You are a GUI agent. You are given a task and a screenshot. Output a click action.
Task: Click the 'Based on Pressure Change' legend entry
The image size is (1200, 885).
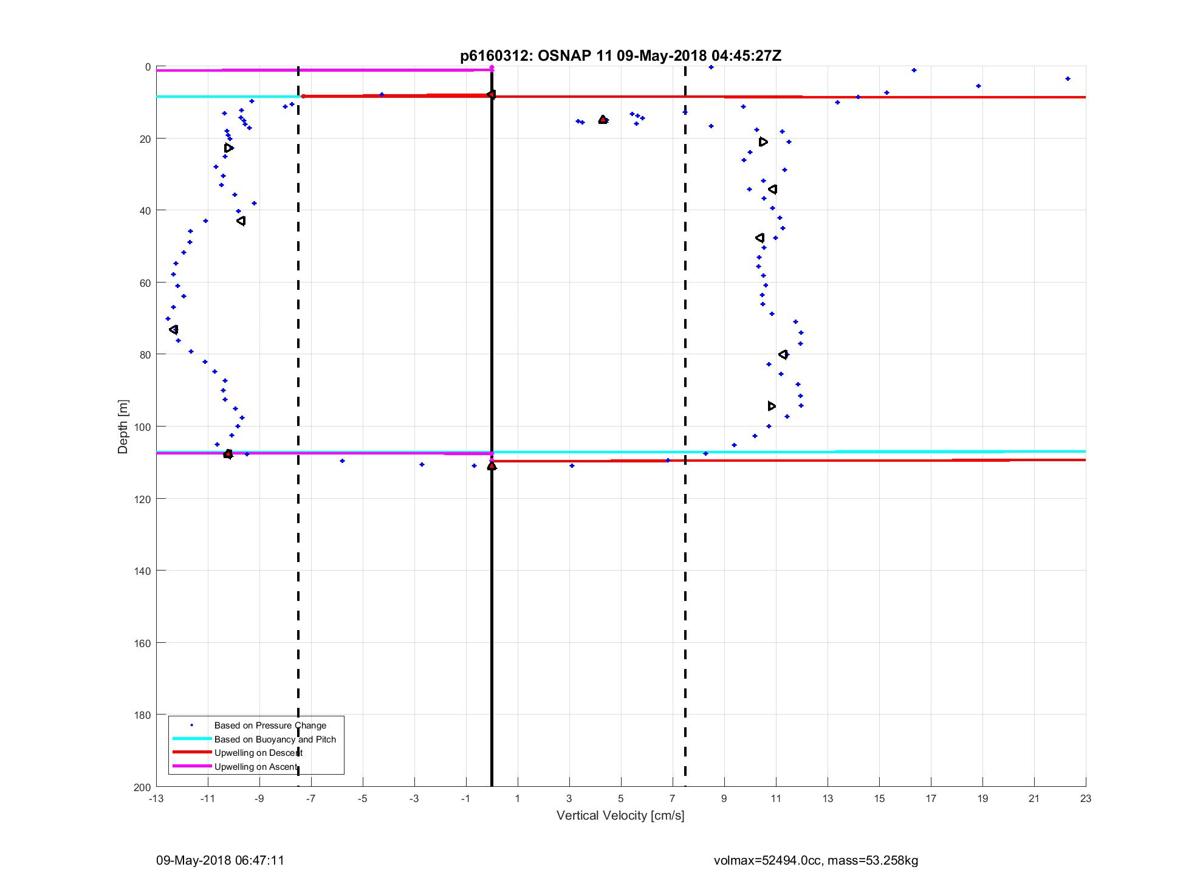click(270, 725)
